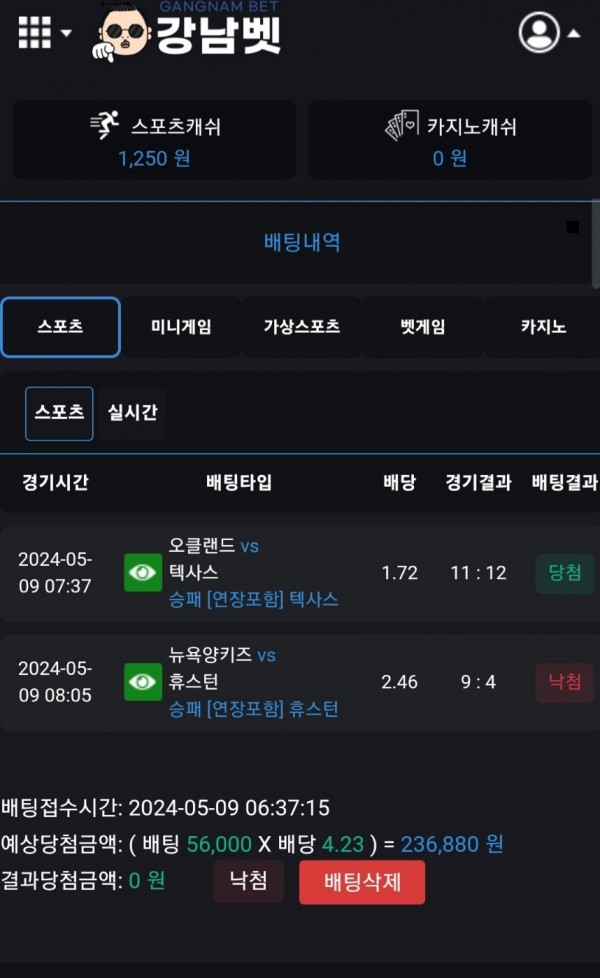Click the green 당첨 result badge
The width and height of the screenshot is (600, 978).
564,573
